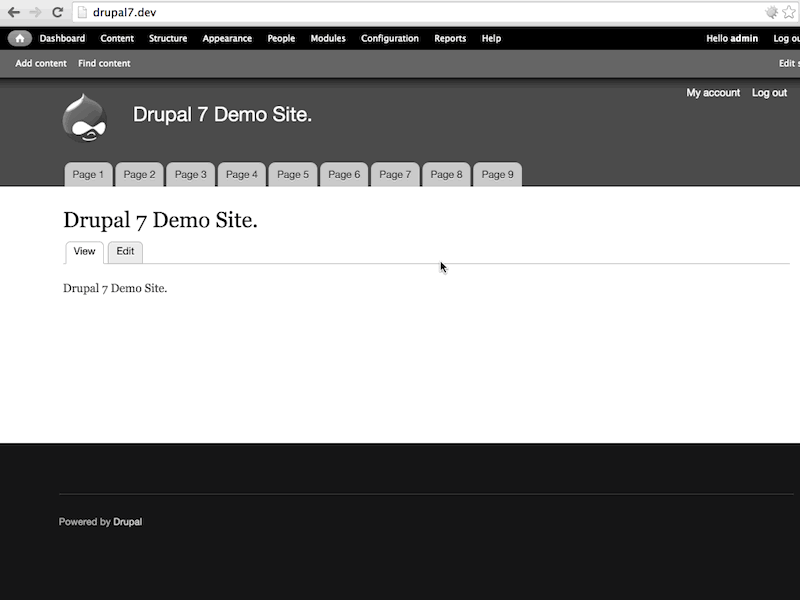The image size is (800, 600).
Task: Click the Add content shortcut
Action: 39,62
